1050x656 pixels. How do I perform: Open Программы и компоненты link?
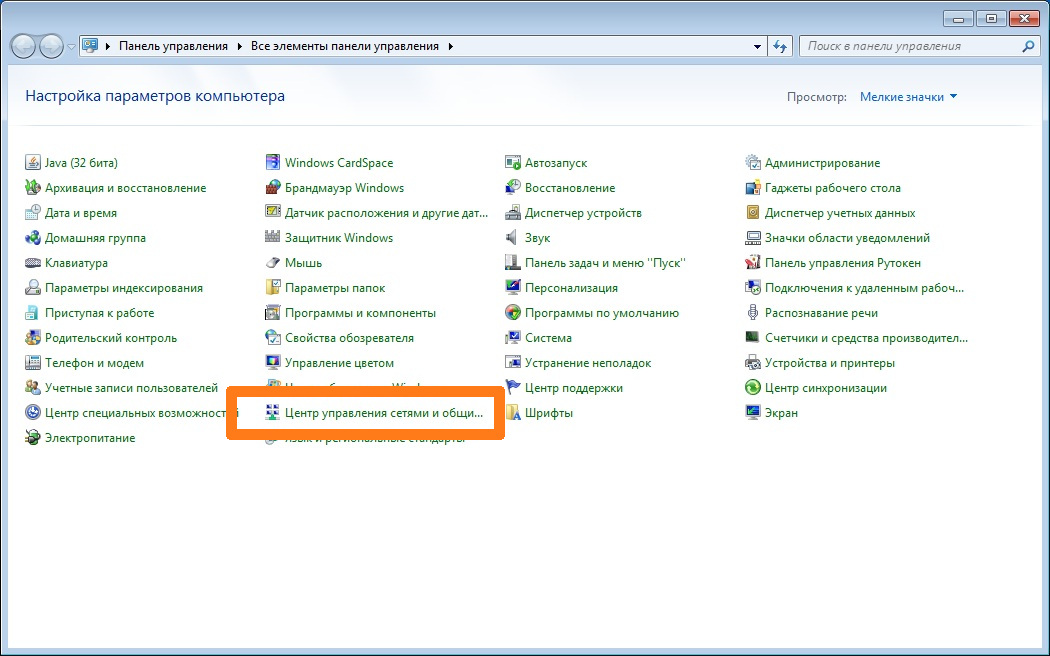[360, 313]
